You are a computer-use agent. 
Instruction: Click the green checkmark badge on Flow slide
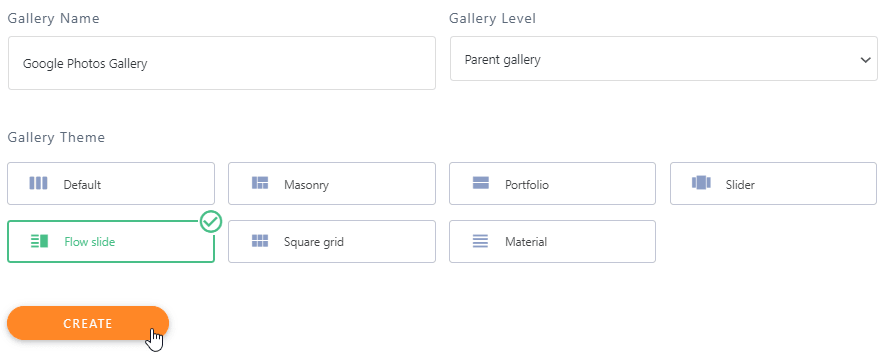coord(211,222)
